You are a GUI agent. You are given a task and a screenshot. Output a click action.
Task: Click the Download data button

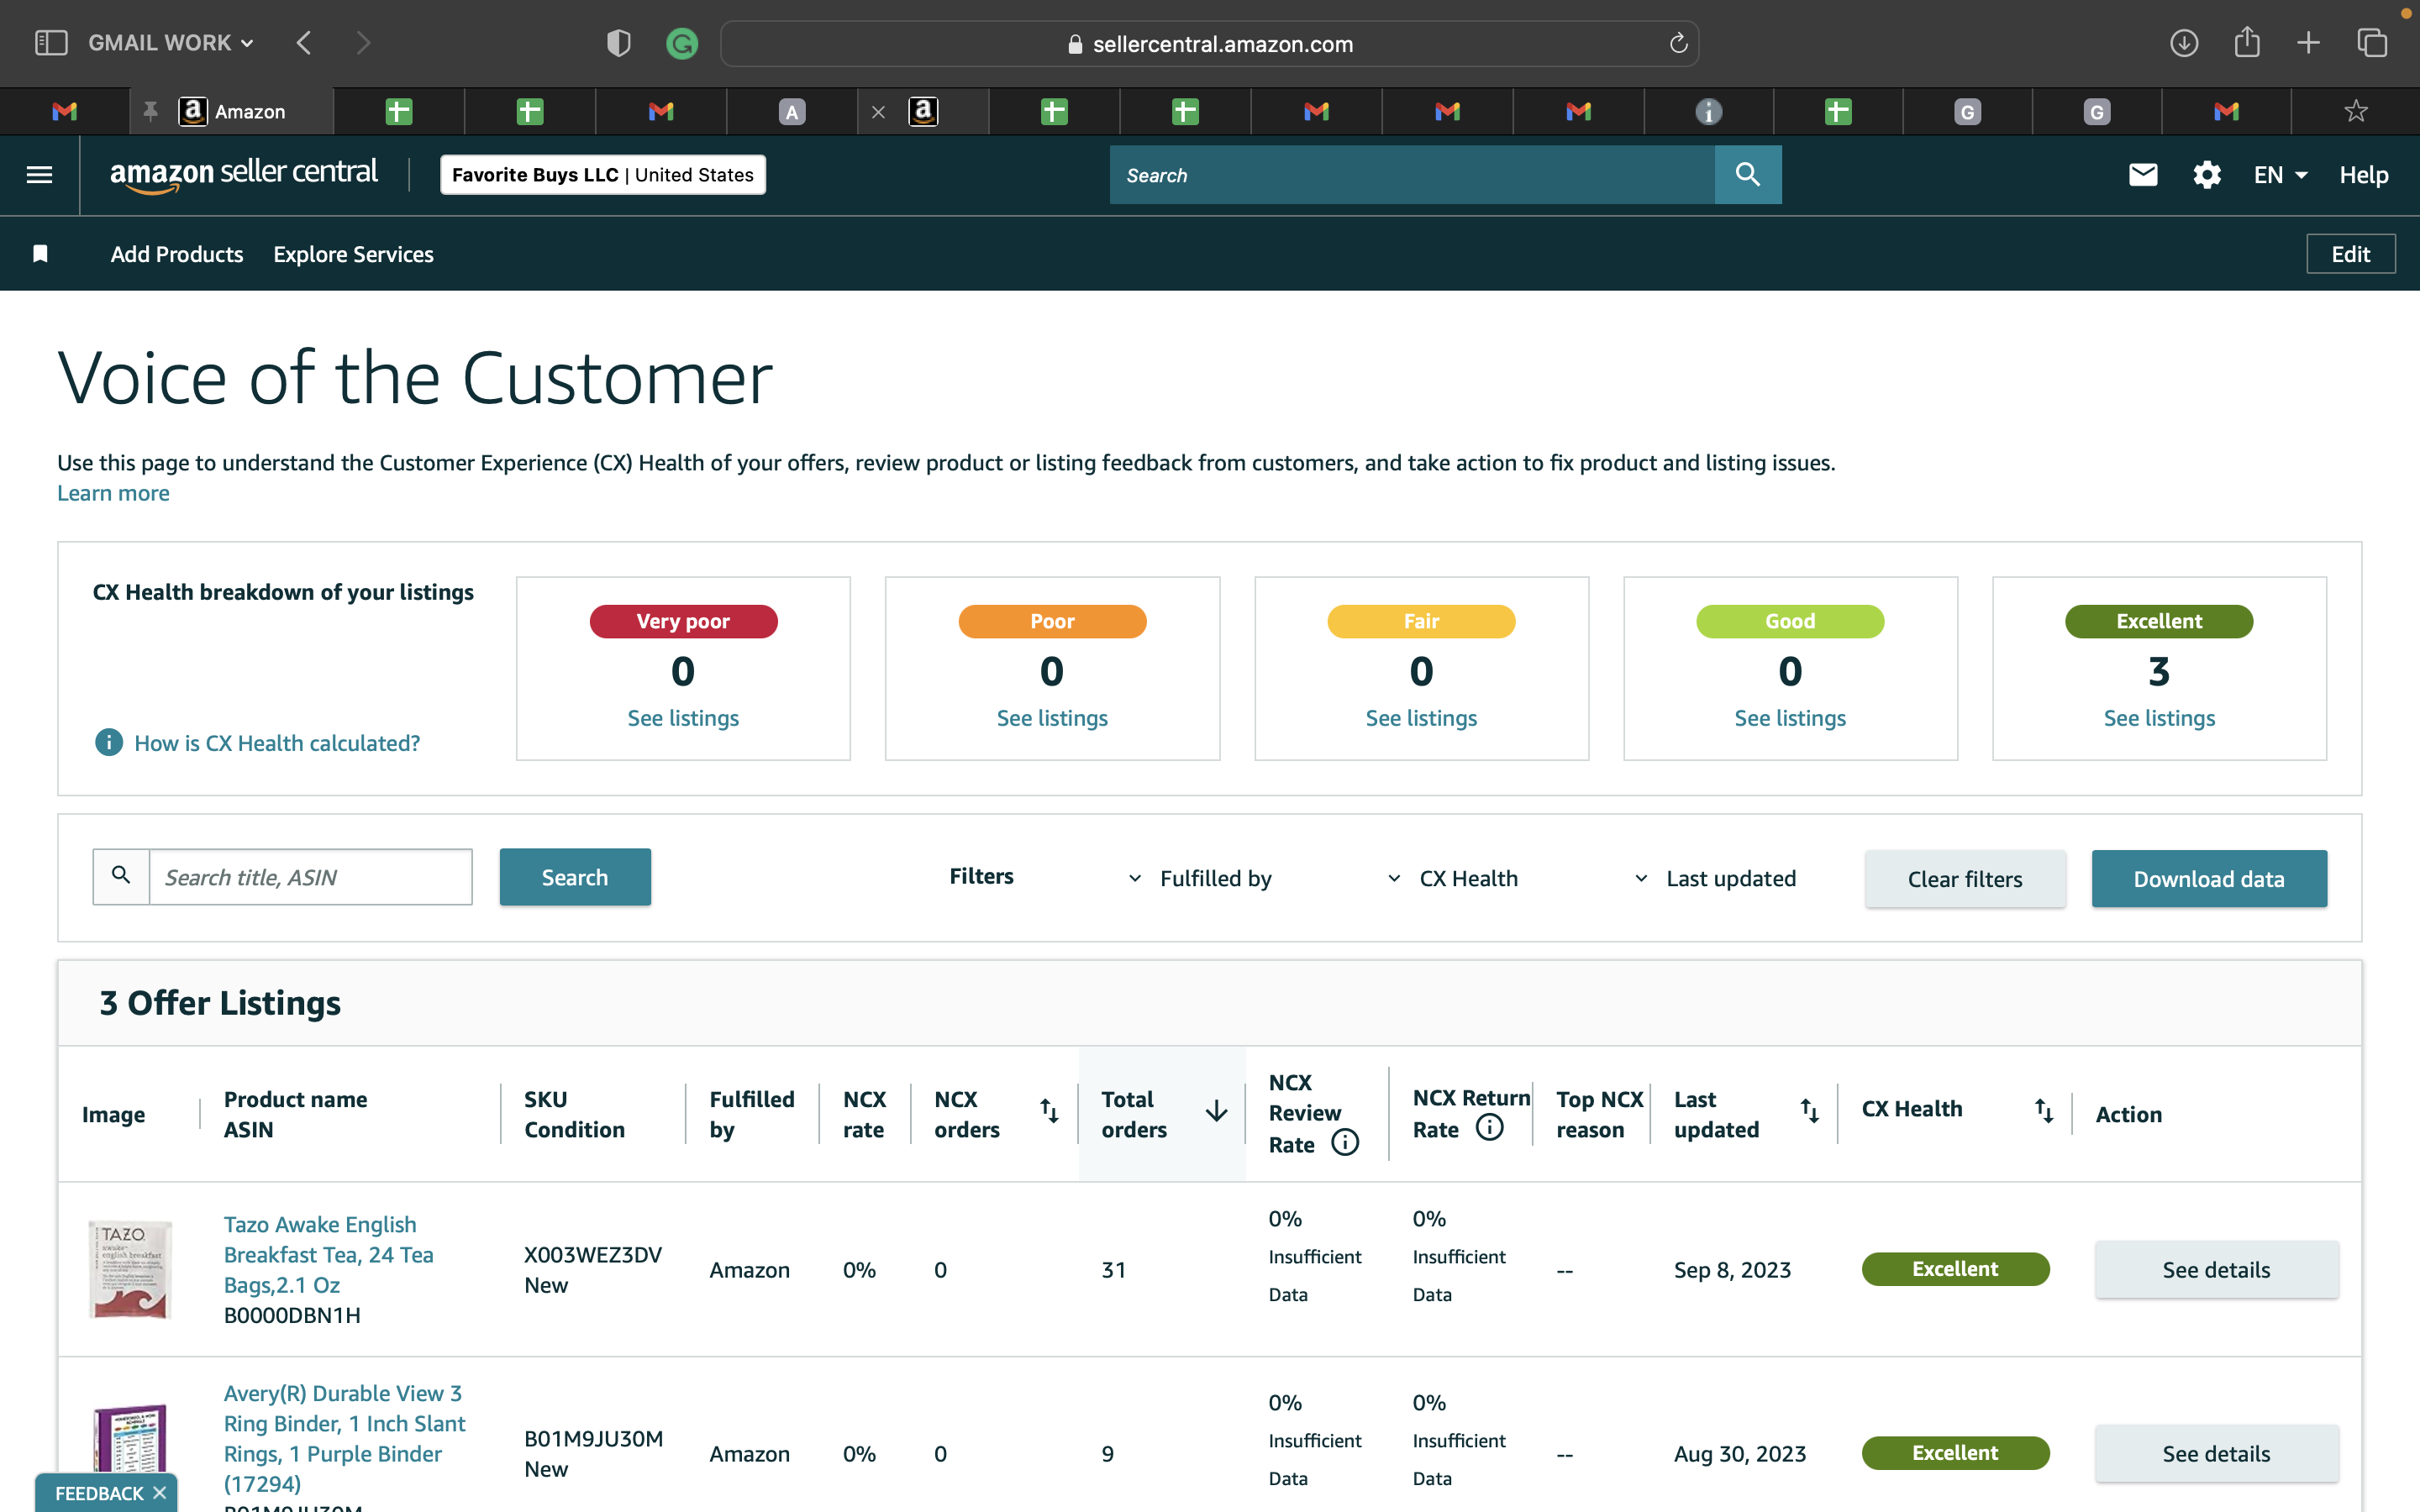tap(2209, 879)
